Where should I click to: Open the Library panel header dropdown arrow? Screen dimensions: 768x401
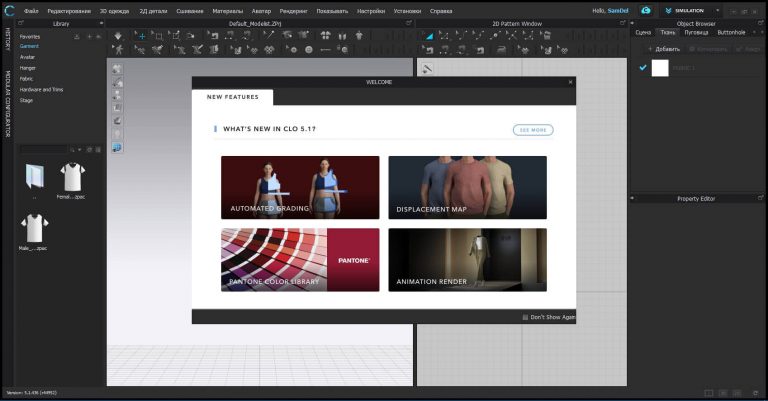(101, 23)
